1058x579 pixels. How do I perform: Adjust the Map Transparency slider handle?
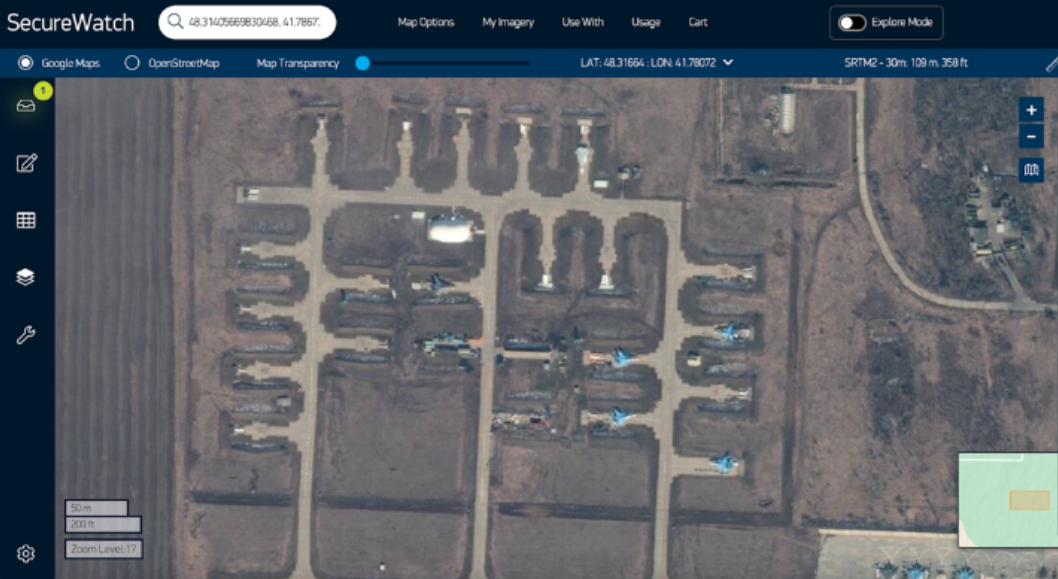[363, 63]
